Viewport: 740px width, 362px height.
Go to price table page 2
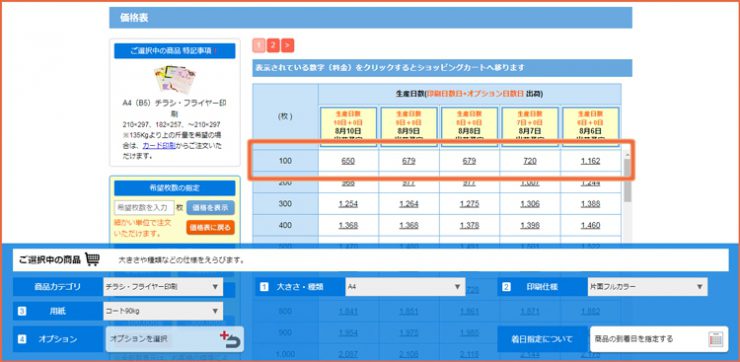pos(273,45)
